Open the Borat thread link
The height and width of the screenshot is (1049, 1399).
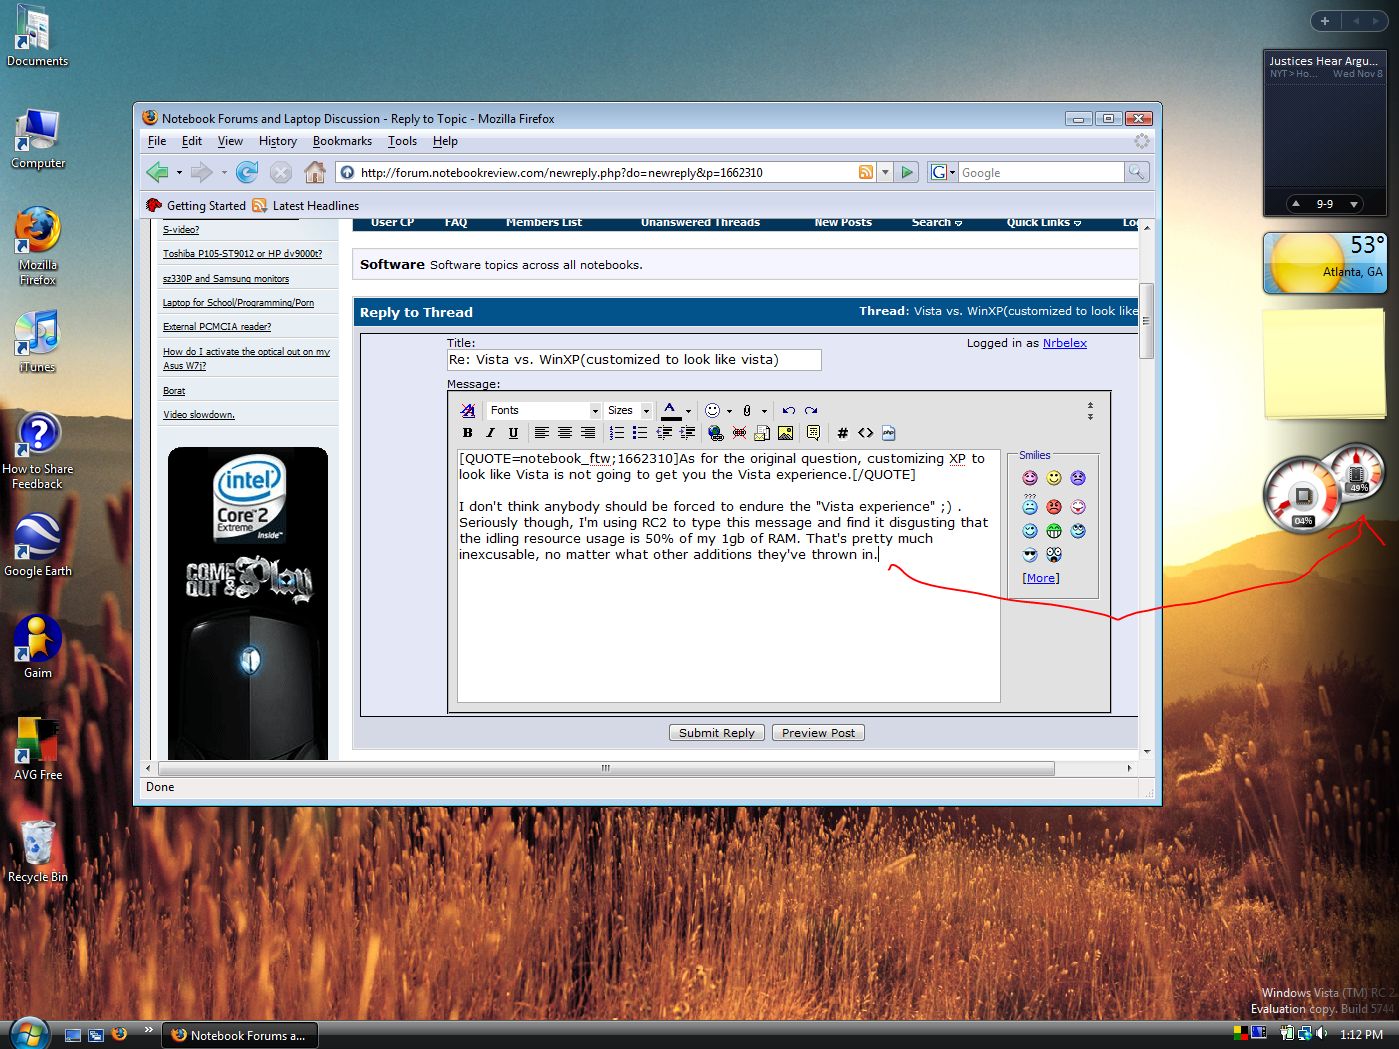(x=174, y=391)
